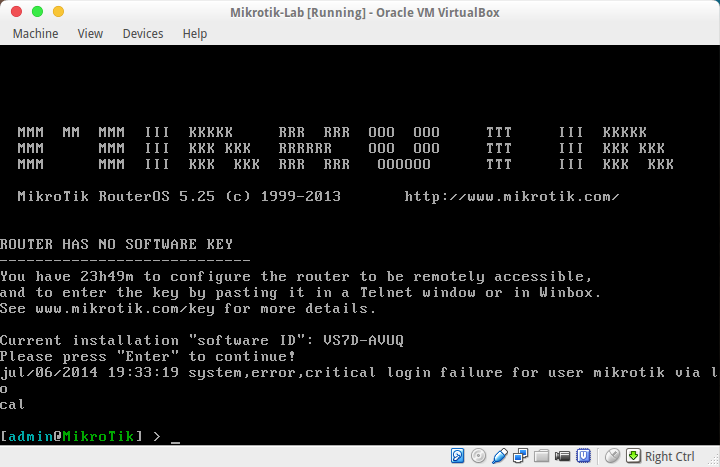Screen dimensions: 720x467
Task: Click the http://www.mikrotik.com/ text
Action: (x=512, y=197)
